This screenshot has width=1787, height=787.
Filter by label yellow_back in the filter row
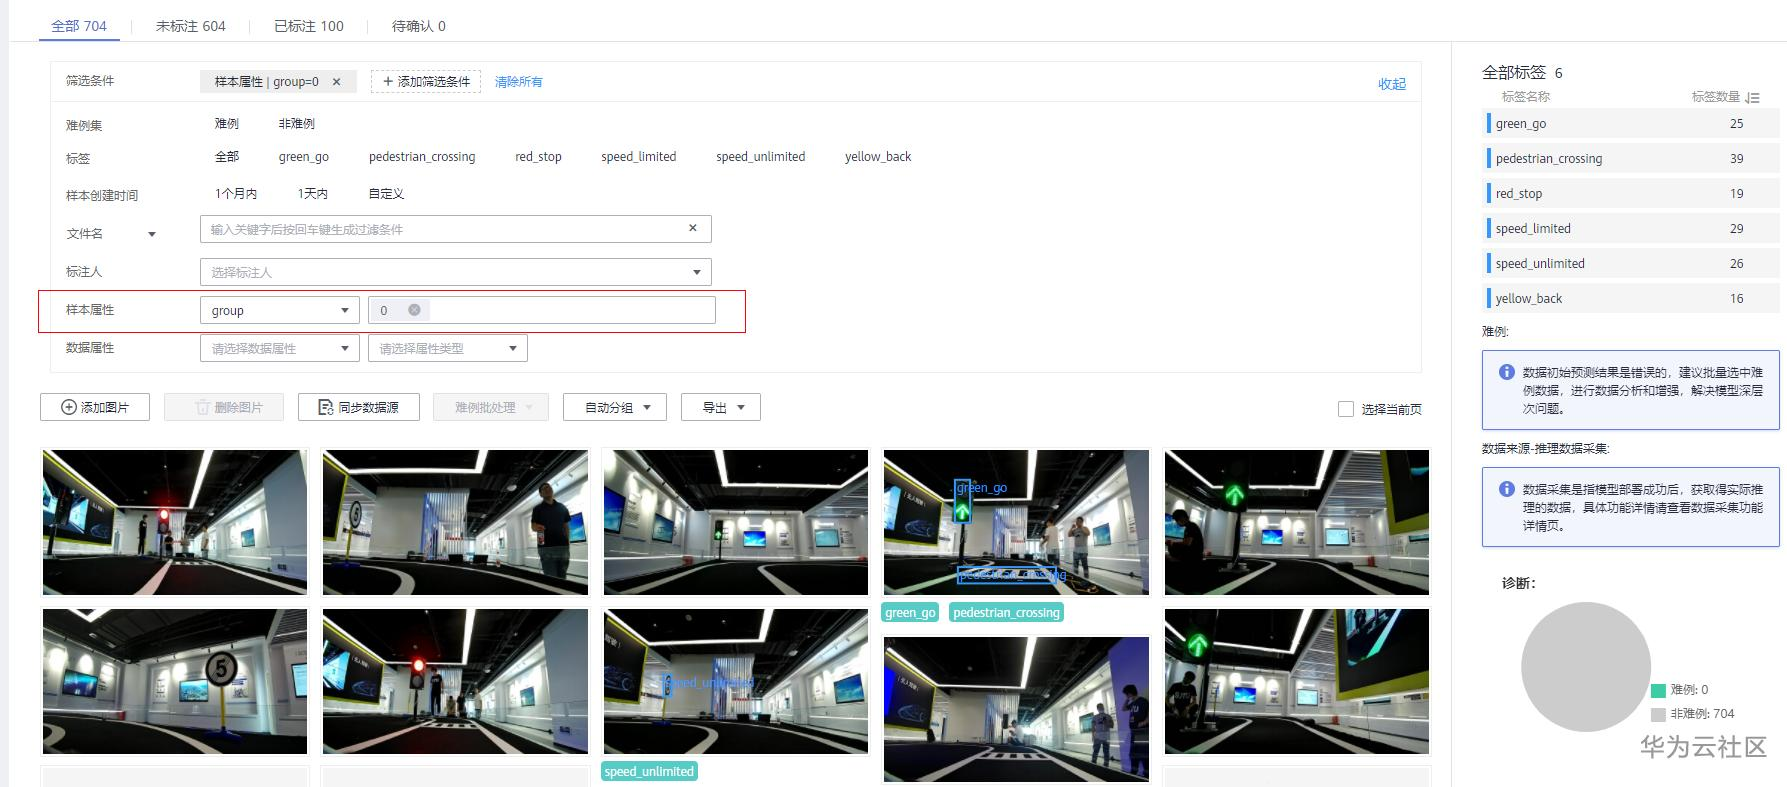pos(878,157)
